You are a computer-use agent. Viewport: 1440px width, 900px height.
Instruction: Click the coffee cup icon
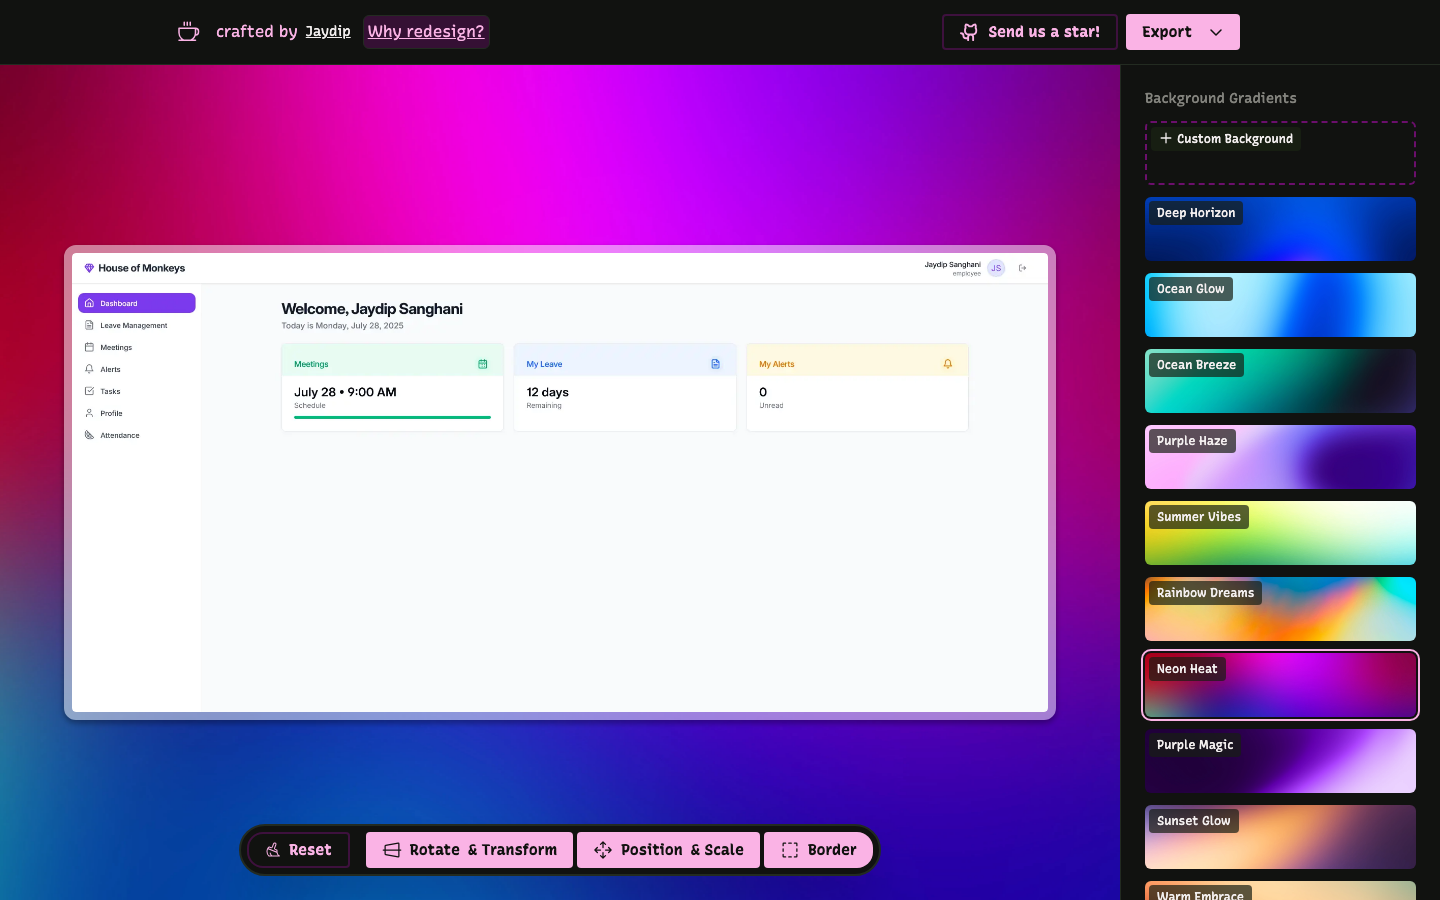(x=188, y=32)
